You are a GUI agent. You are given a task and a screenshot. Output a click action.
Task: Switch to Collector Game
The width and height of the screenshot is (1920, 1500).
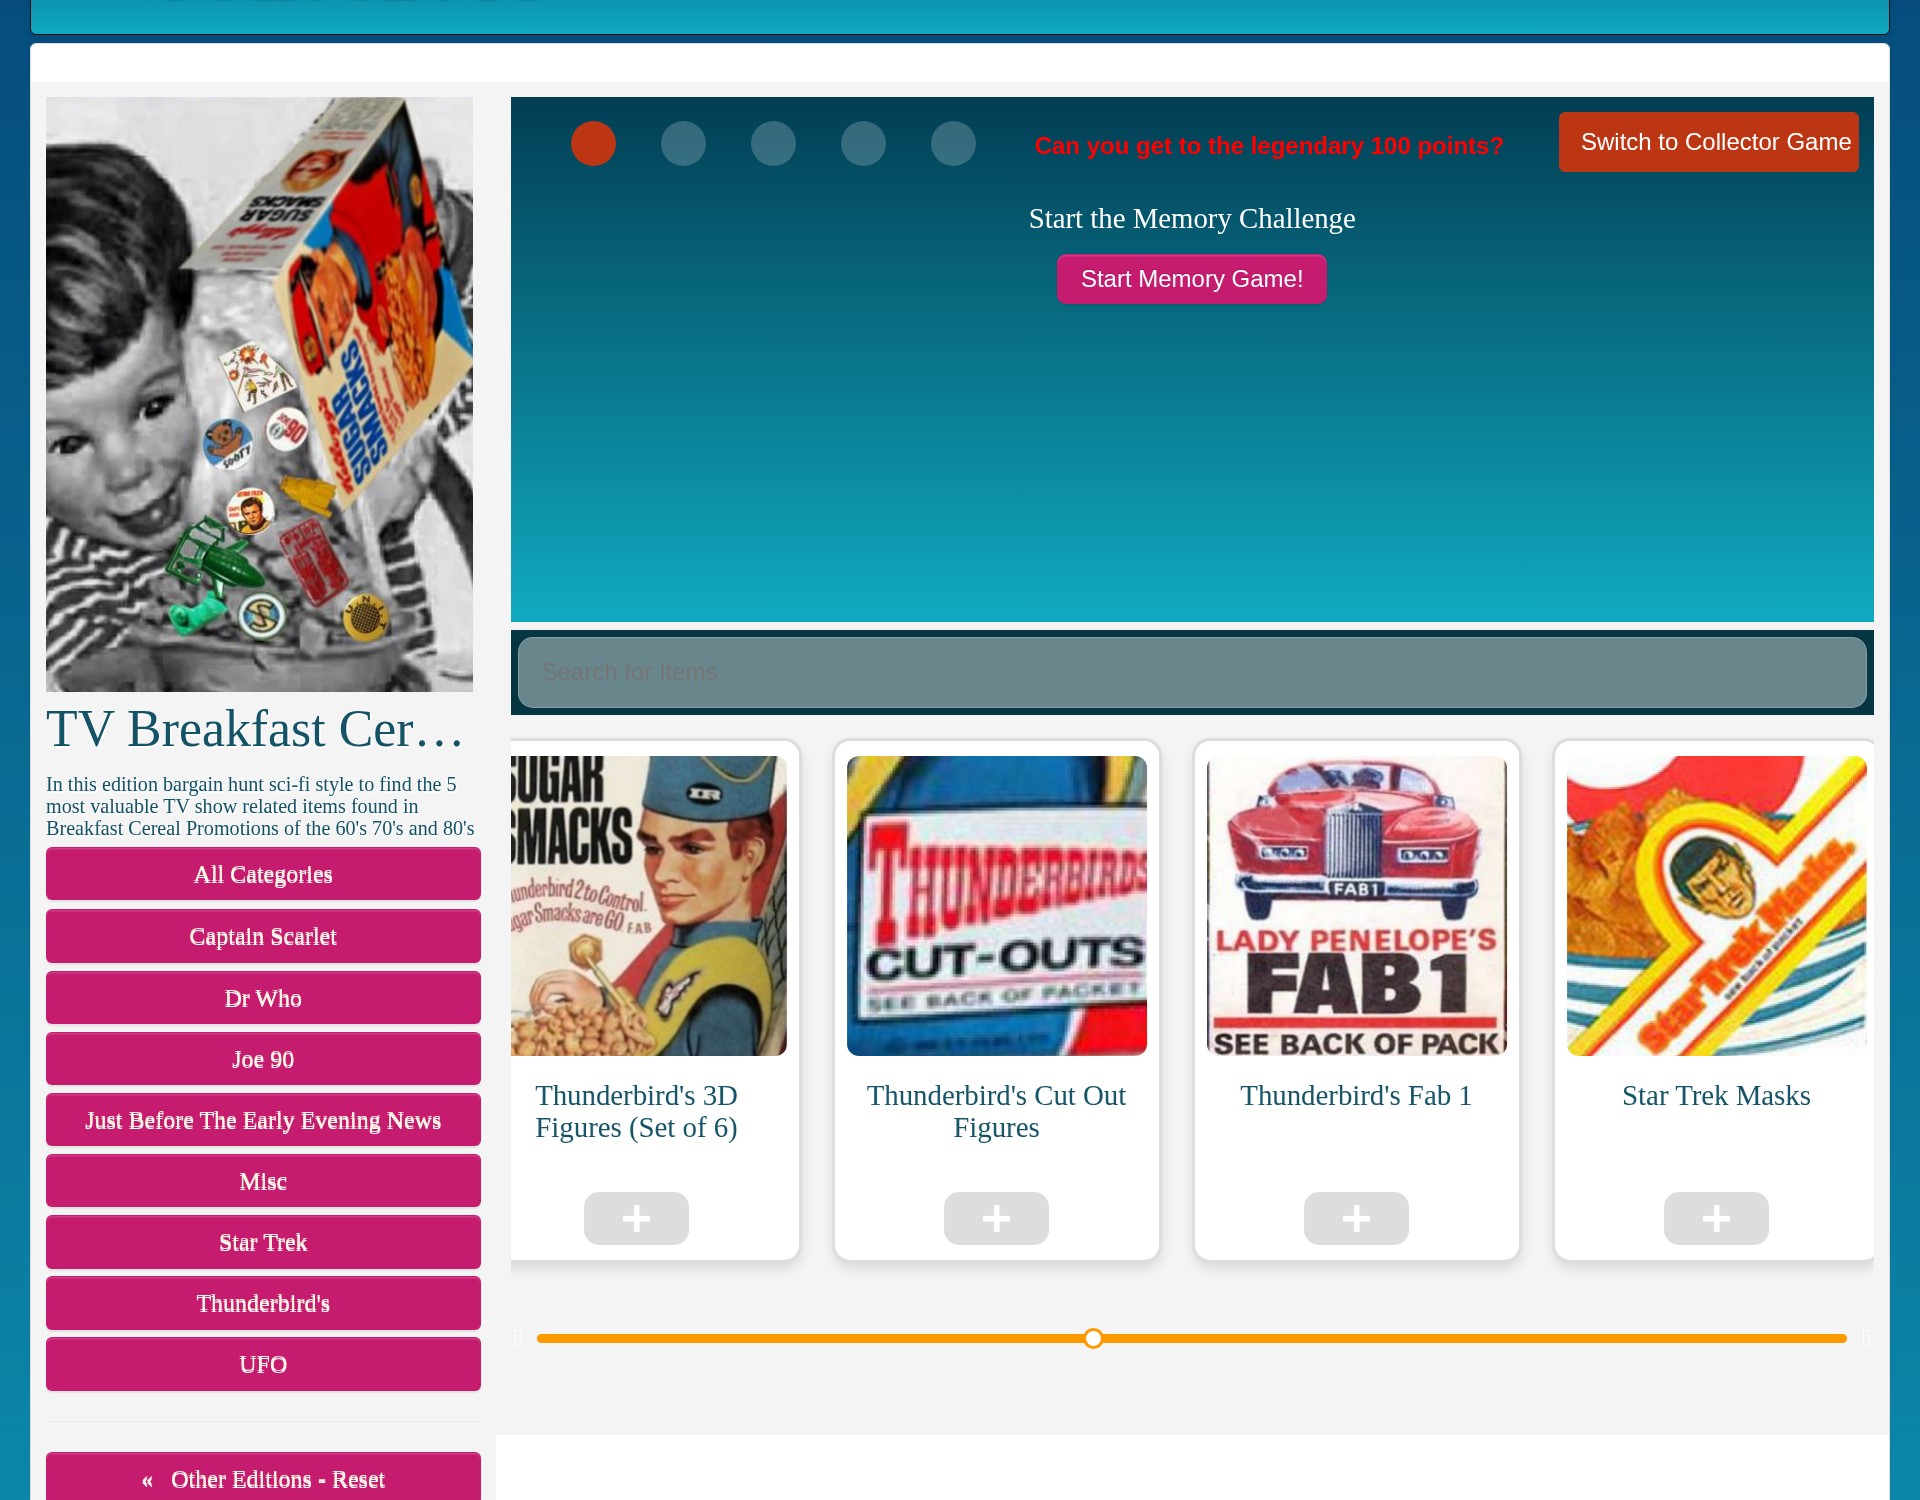(1708, 142)
